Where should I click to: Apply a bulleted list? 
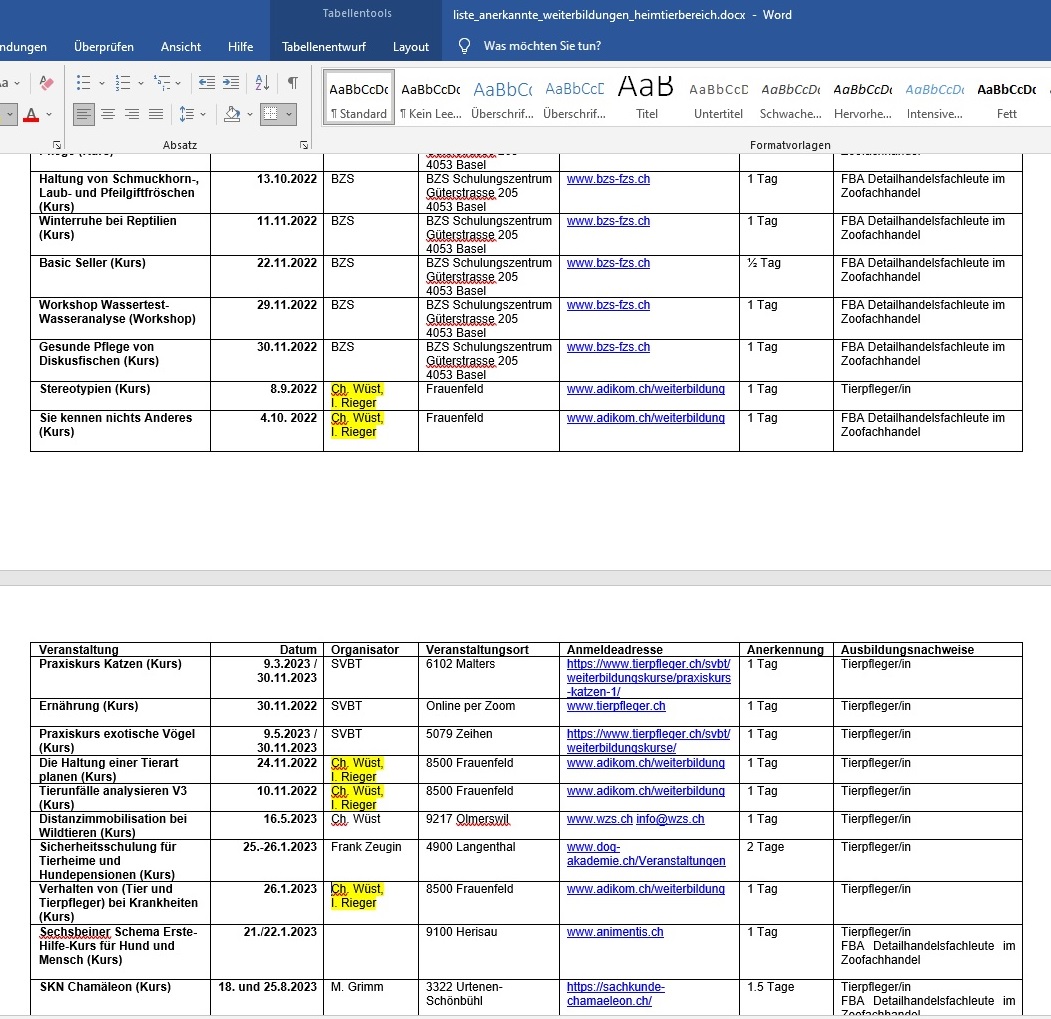[x=83, y=82]
